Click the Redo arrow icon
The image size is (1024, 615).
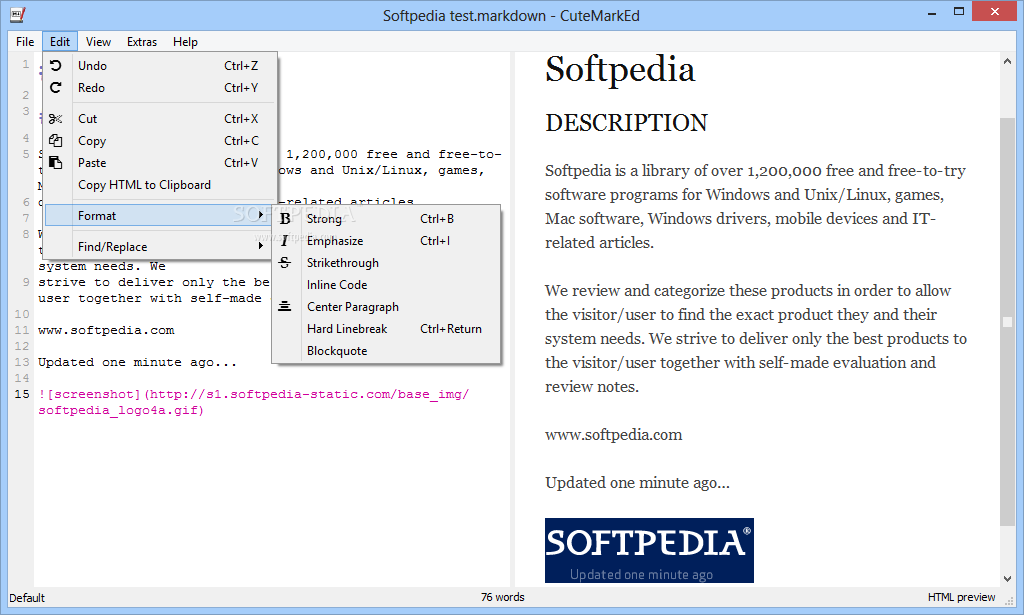coord(56,87)
